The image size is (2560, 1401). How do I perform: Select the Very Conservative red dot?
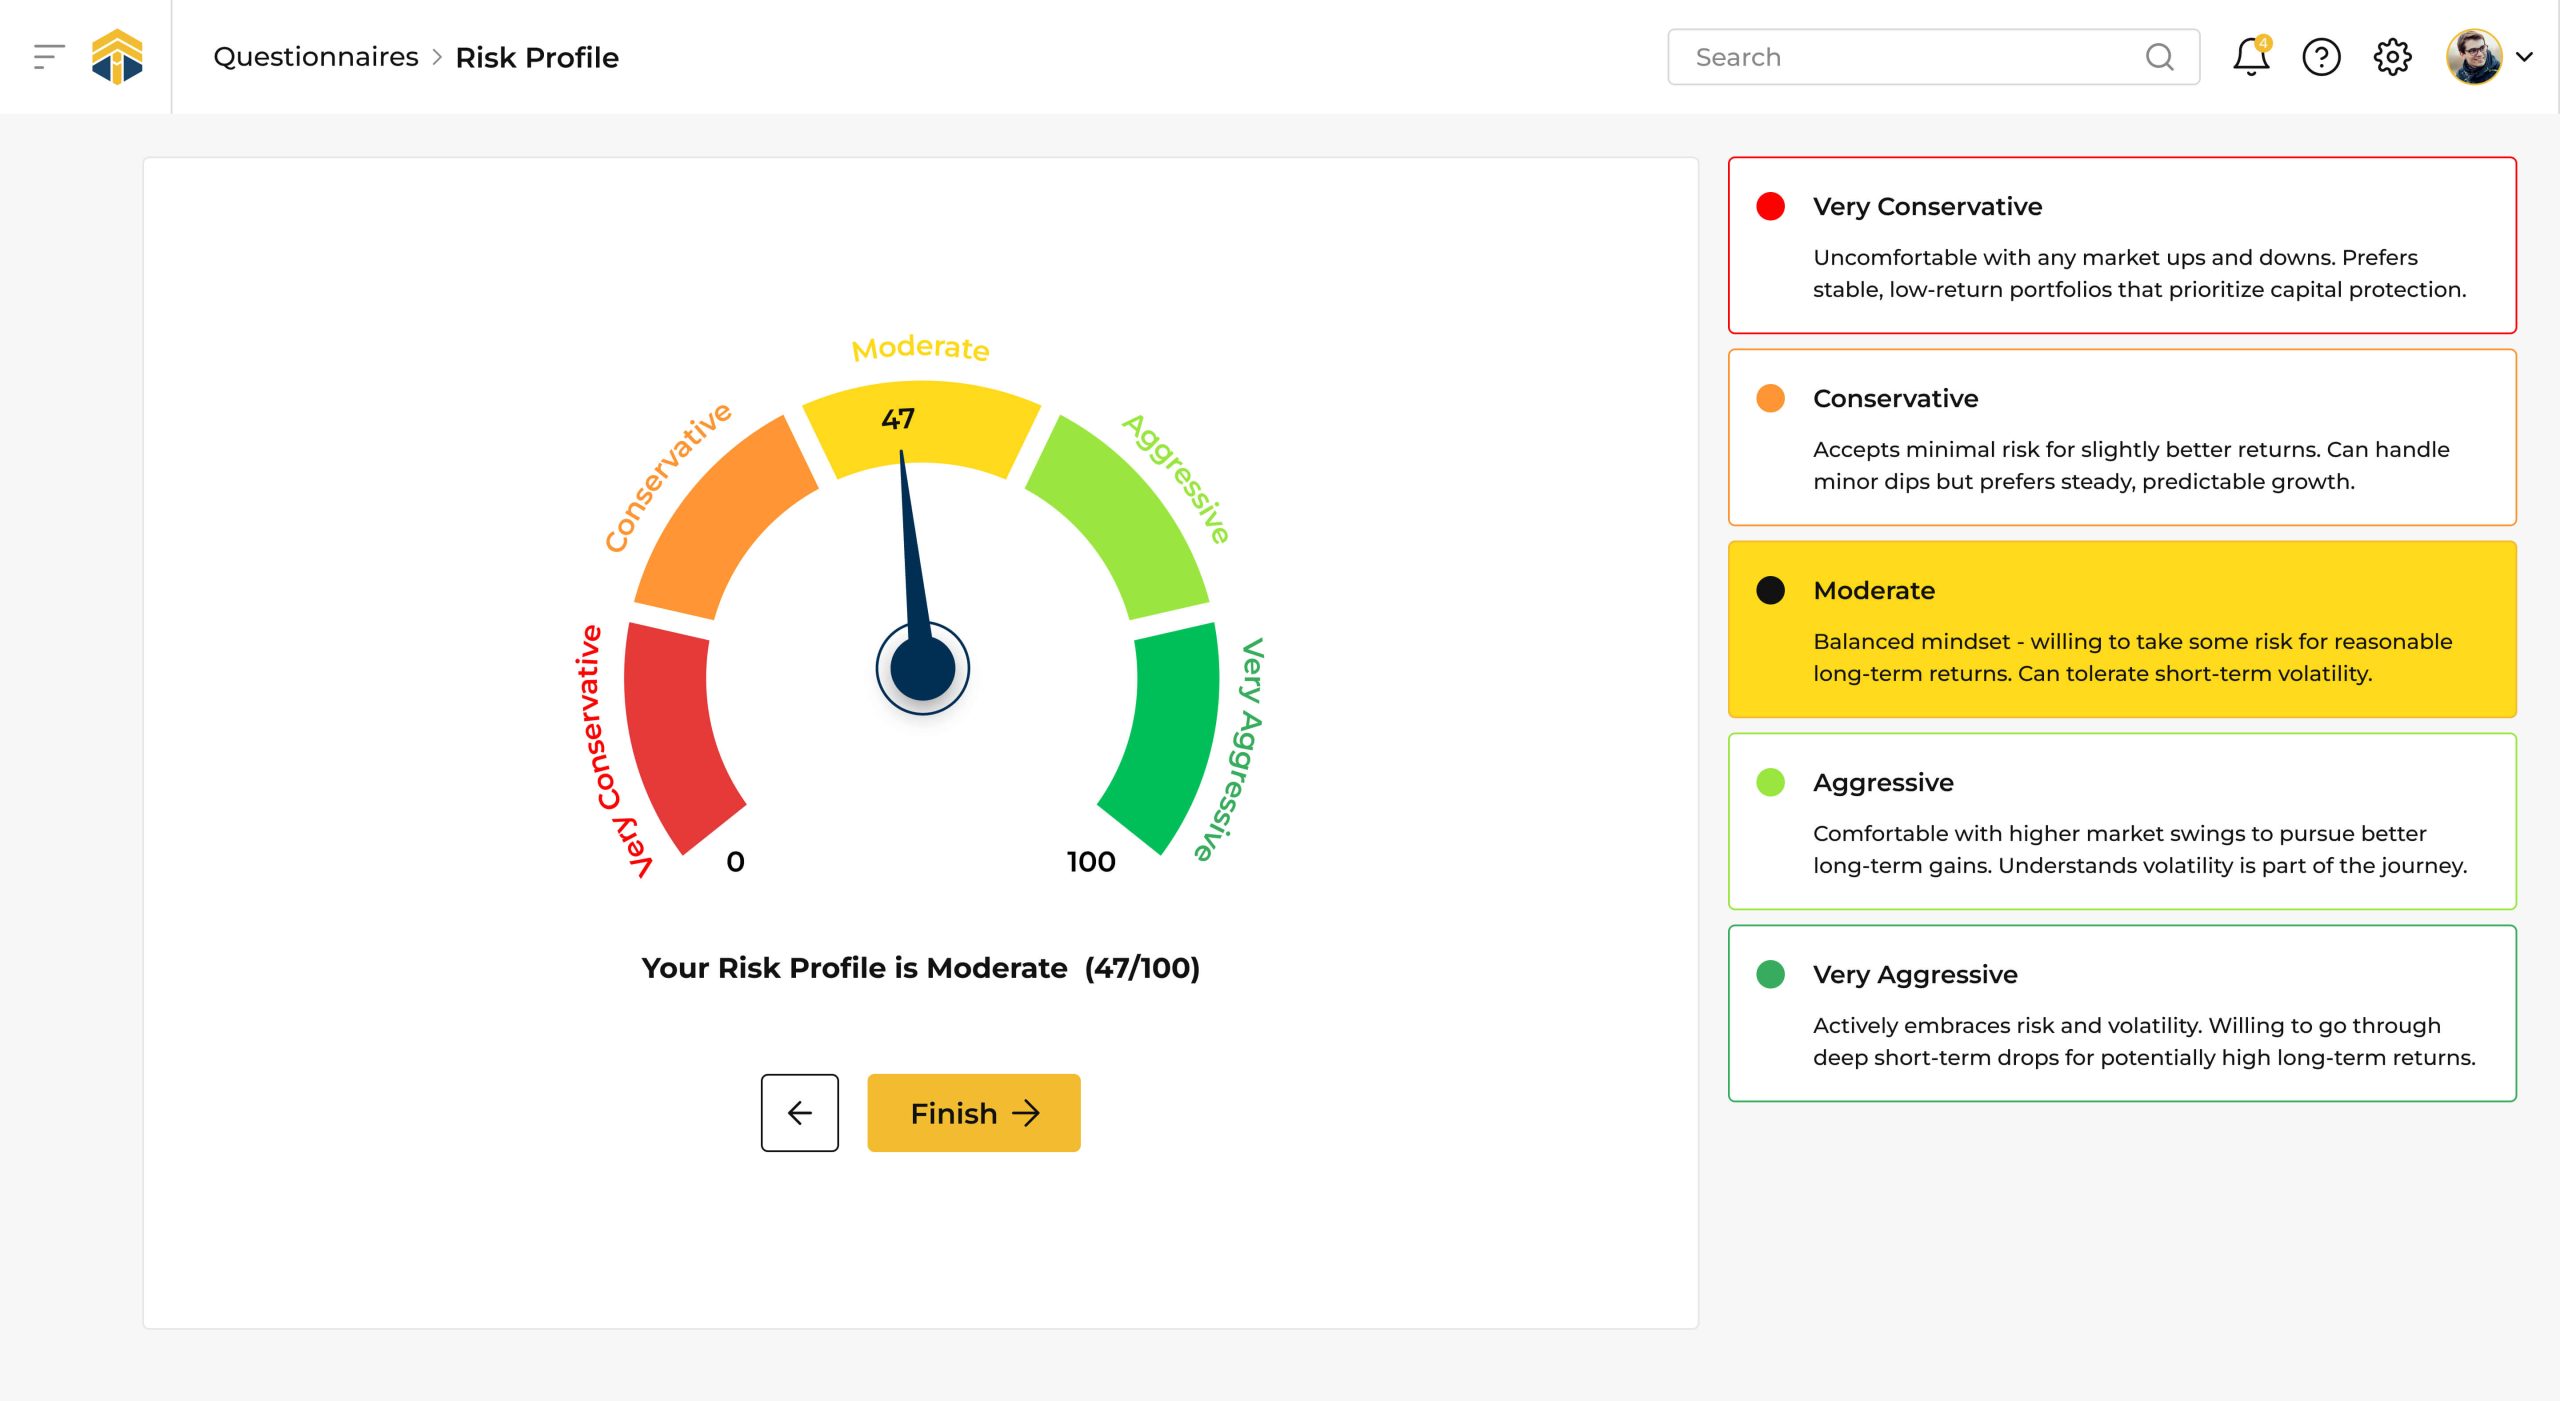(x=1770, y=207)
